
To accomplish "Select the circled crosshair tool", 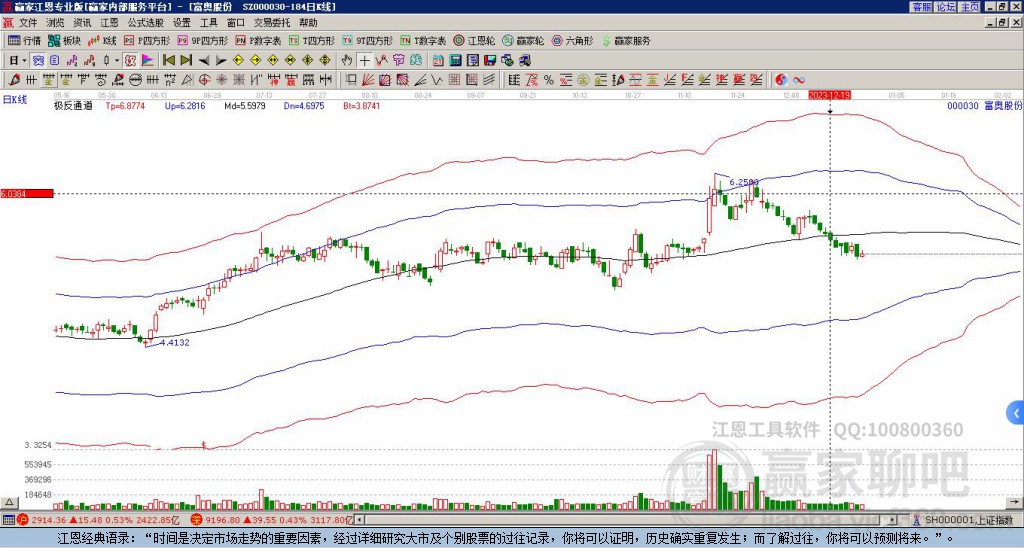I will [x=204, y=80].
